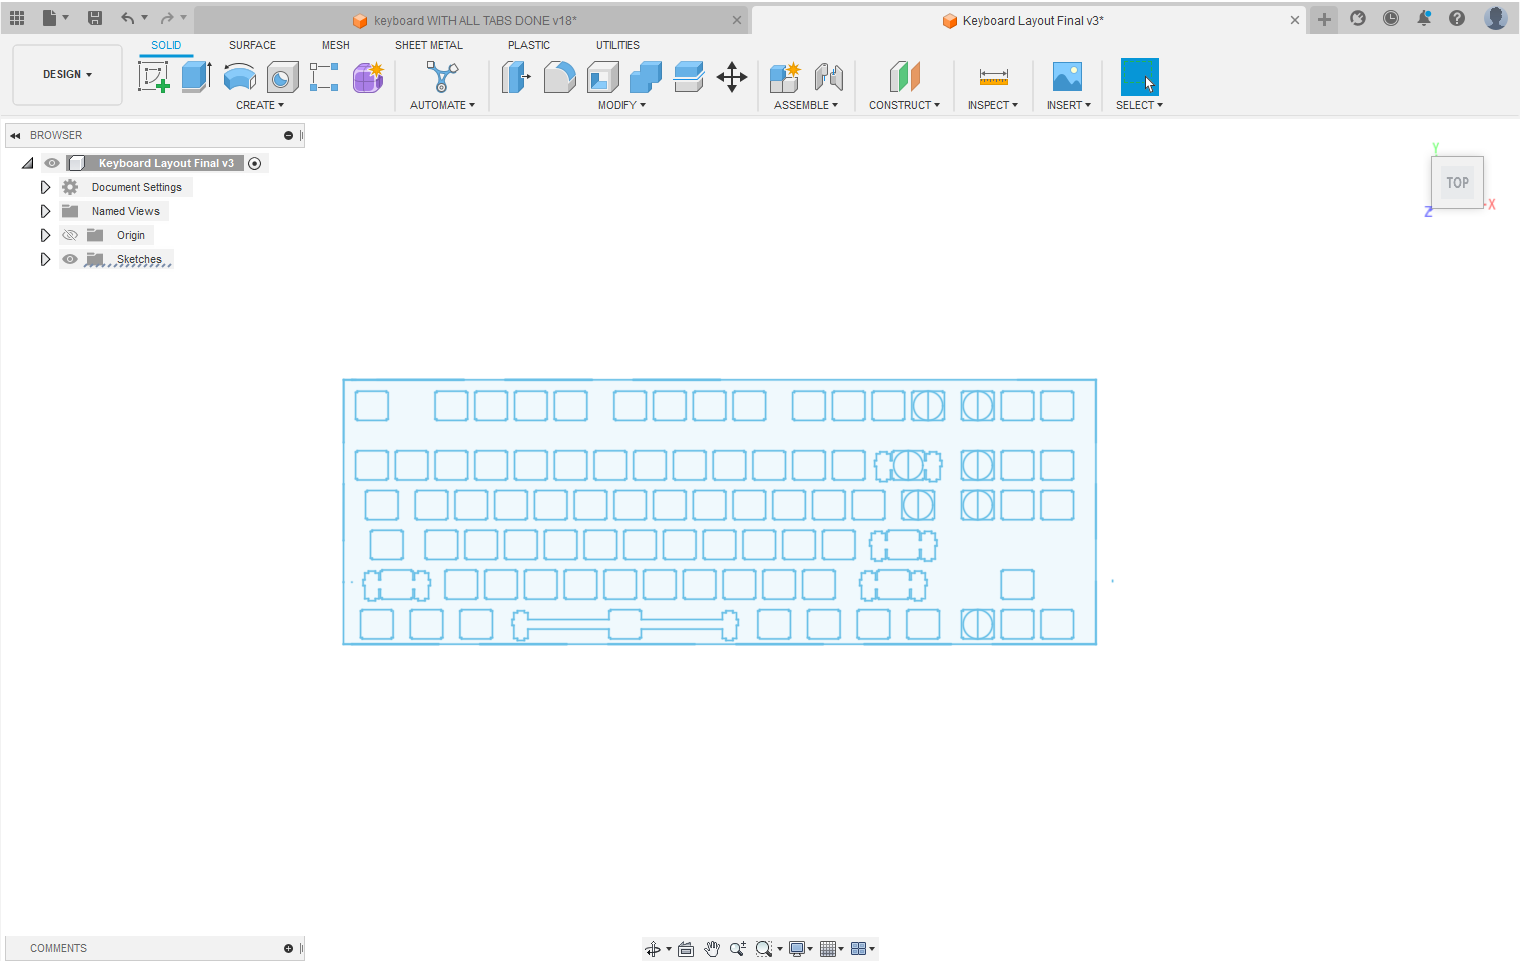Click the Offset Plane construct icon
Image resolution: width=1520 pixels, height=961 pixels.
click(x=904, y=77)
